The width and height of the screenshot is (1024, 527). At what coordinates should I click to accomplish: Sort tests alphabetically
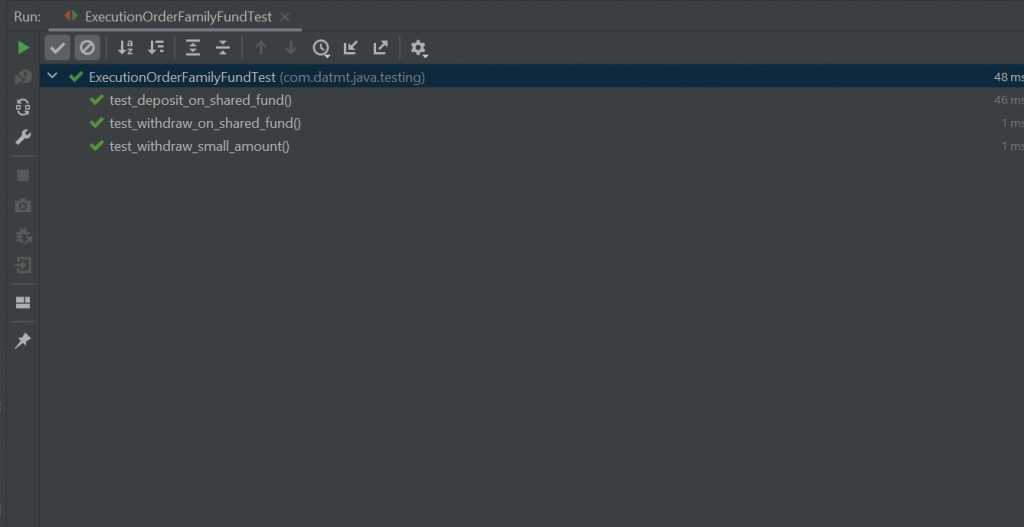125,48
